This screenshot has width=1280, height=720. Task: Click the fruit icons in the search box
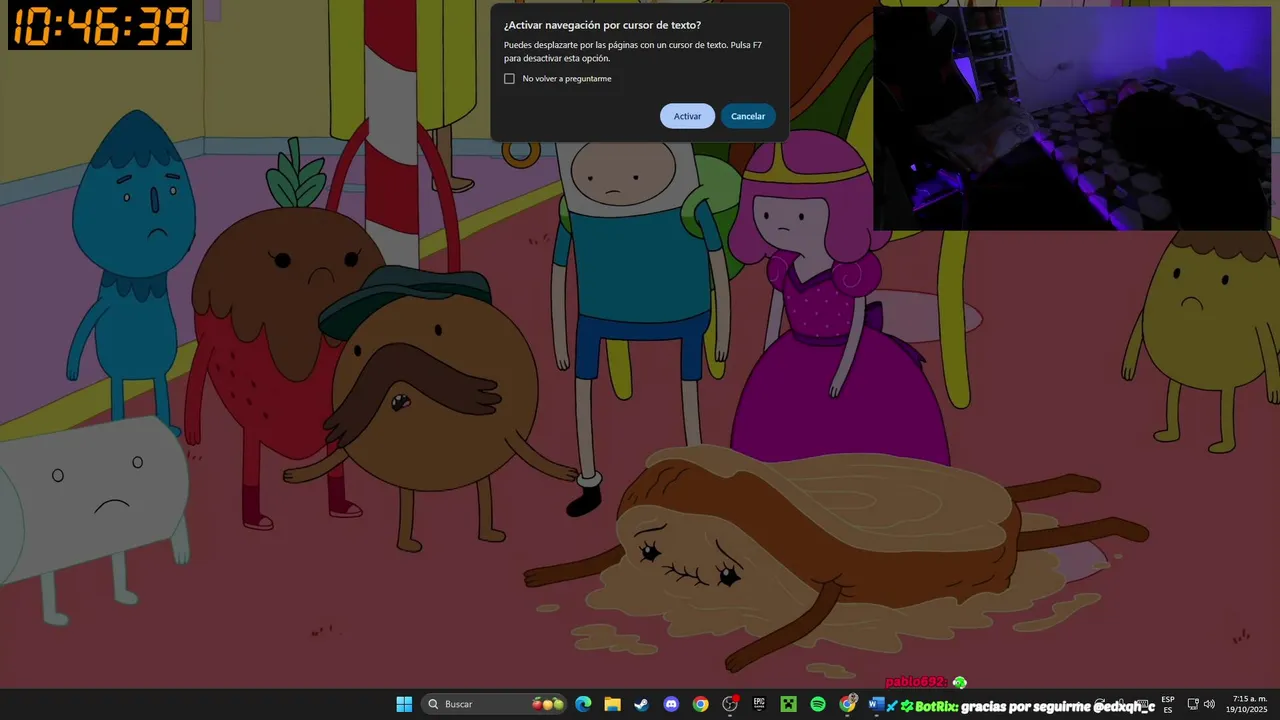[x=548, y=704]
